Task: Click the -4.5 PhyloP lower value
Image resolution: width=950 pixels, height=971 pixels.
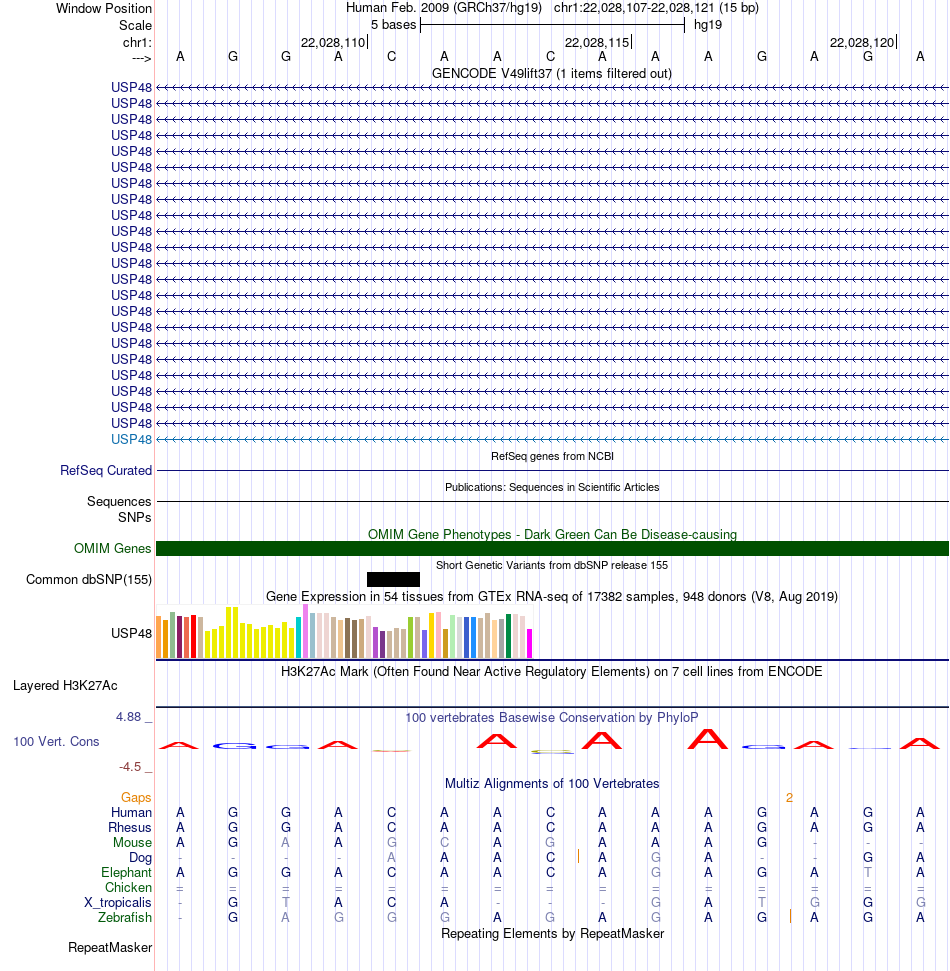Action: pos(130,767)
